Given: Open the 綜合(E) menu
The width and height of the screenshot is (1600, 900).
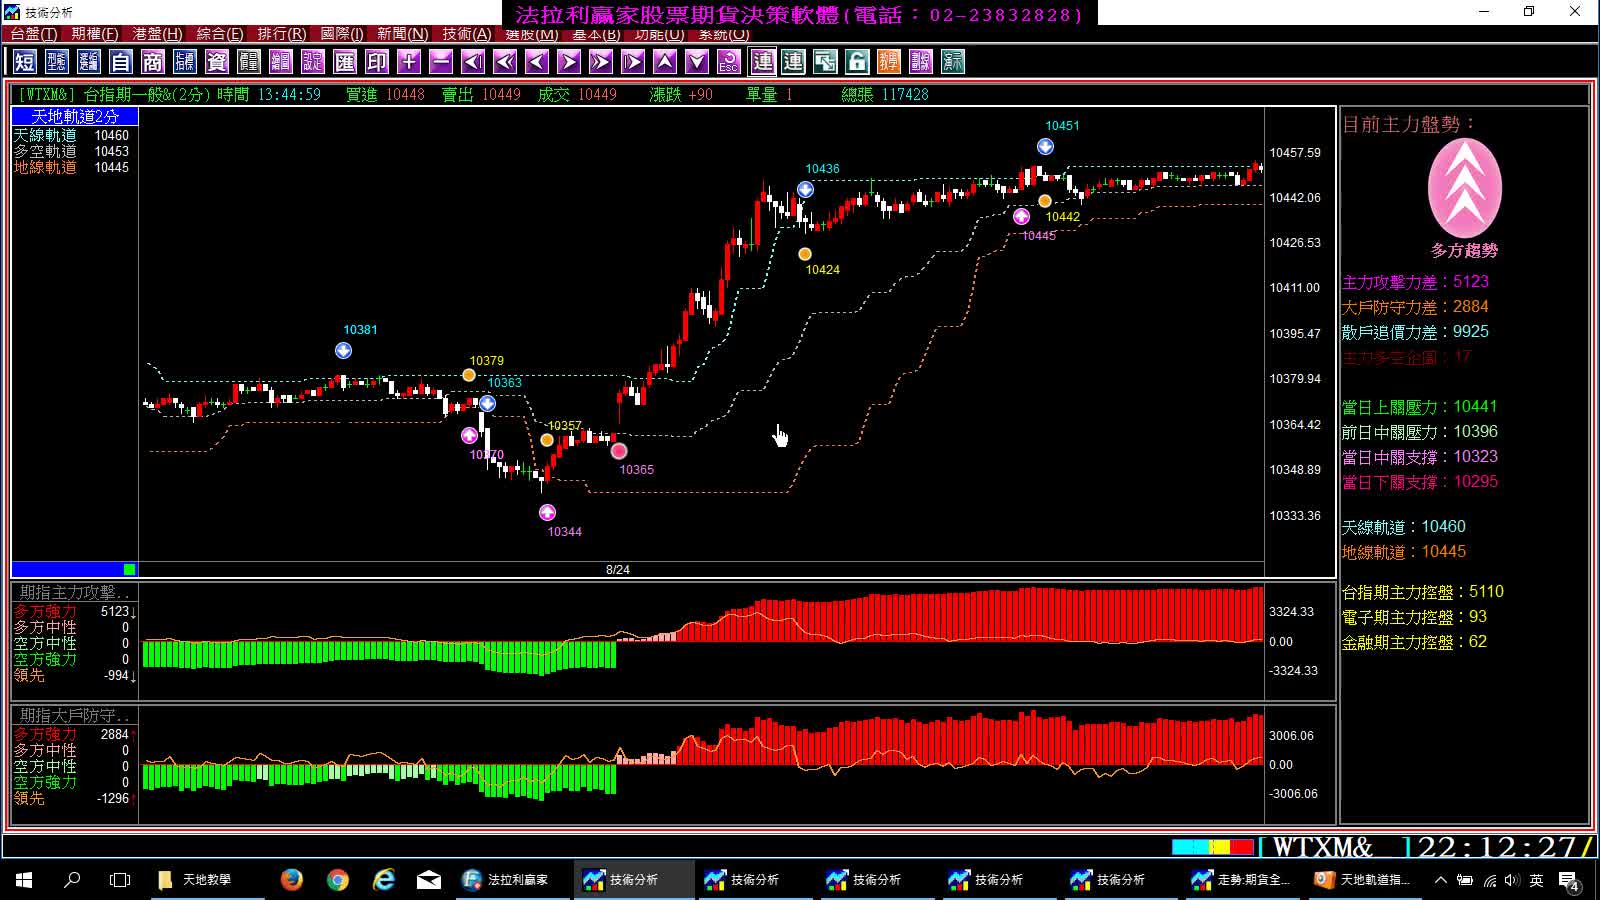Looking at the screenshot, I should (x=219, y=34).
